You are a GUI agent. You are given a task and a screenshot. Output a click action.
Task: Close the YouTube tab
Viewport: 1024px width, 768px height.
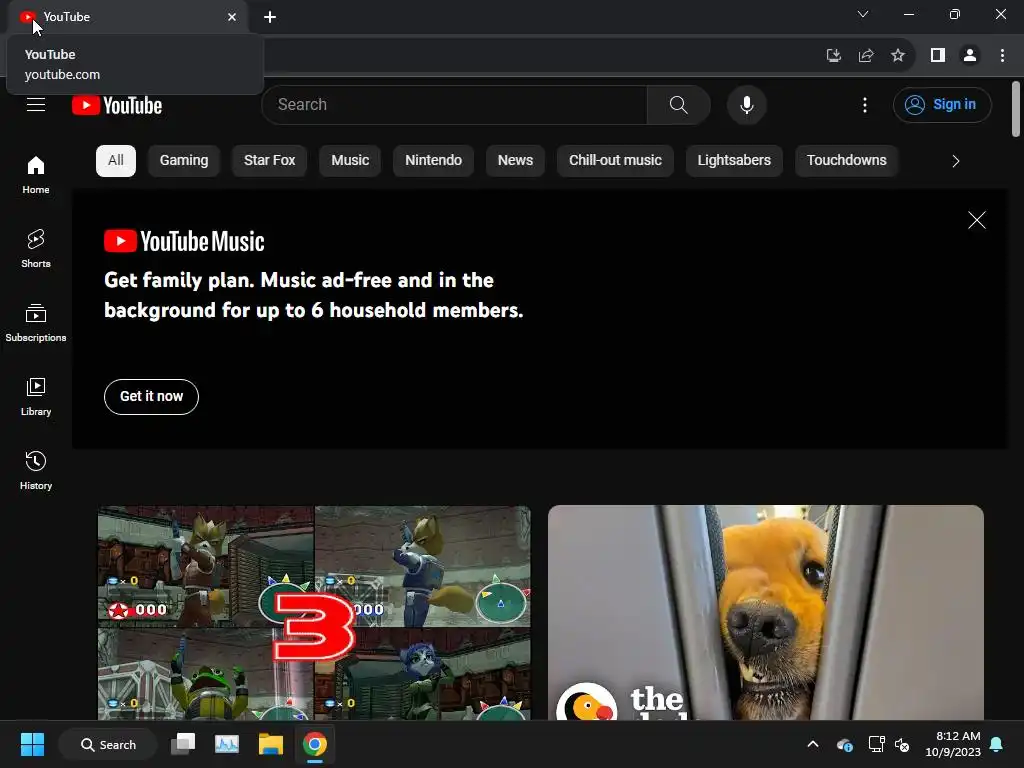coord(232,17)
